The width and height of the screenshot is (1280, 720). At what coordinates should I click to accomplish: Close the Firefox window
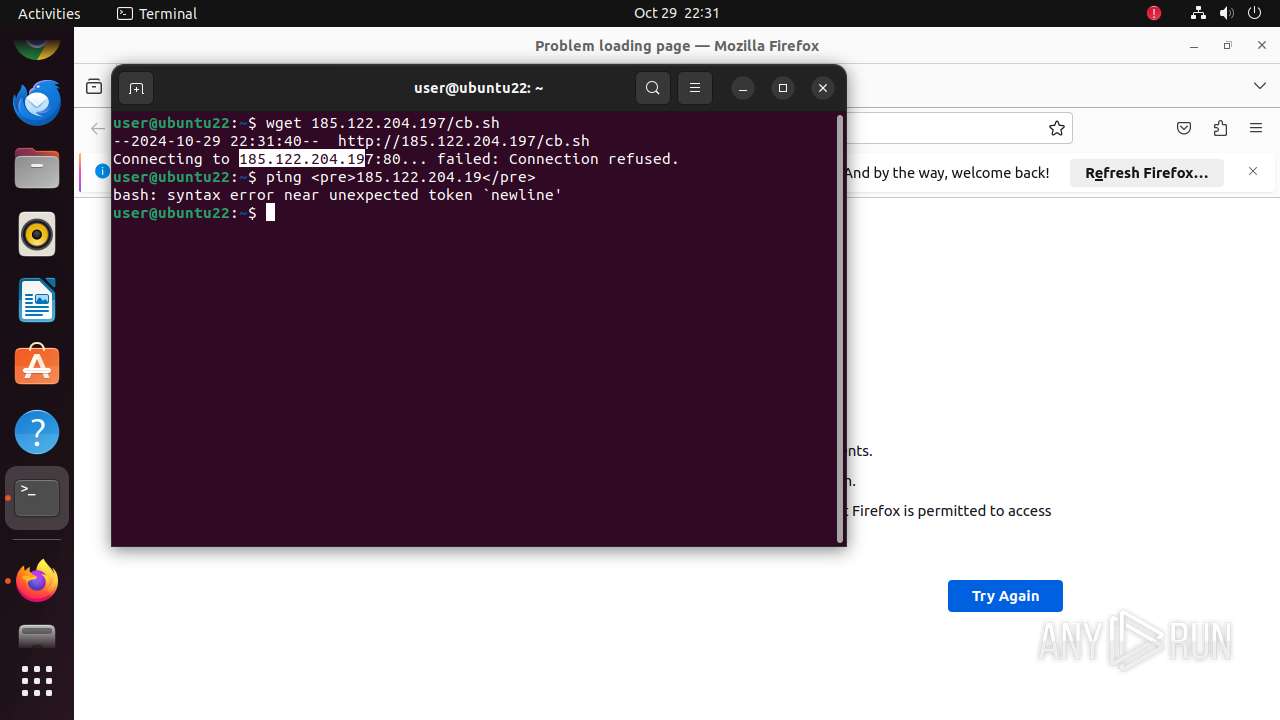click(1260, 46)
